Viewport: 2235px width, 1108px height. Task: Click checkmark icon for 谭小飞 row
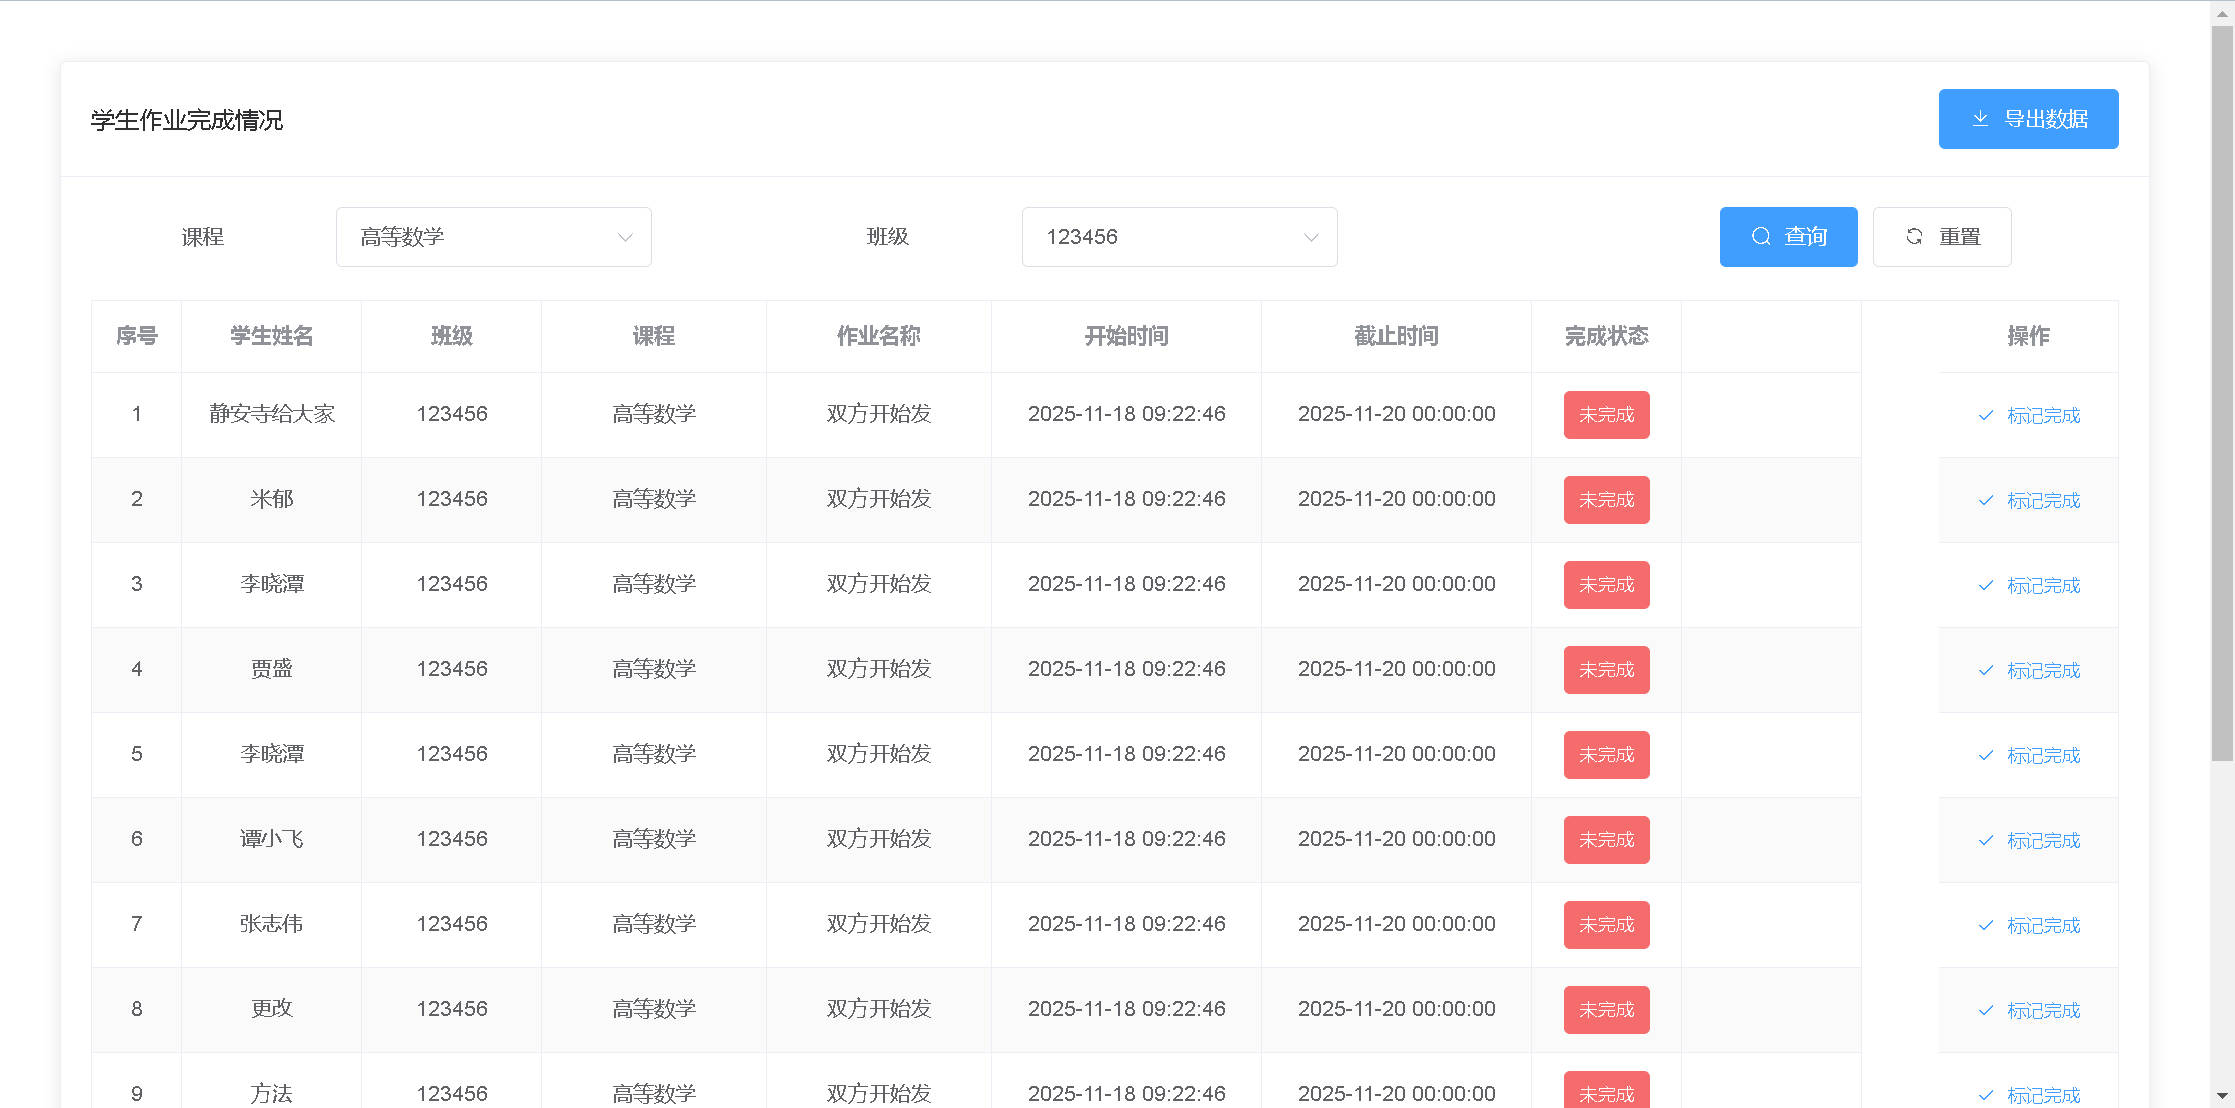click(1986, 840)
